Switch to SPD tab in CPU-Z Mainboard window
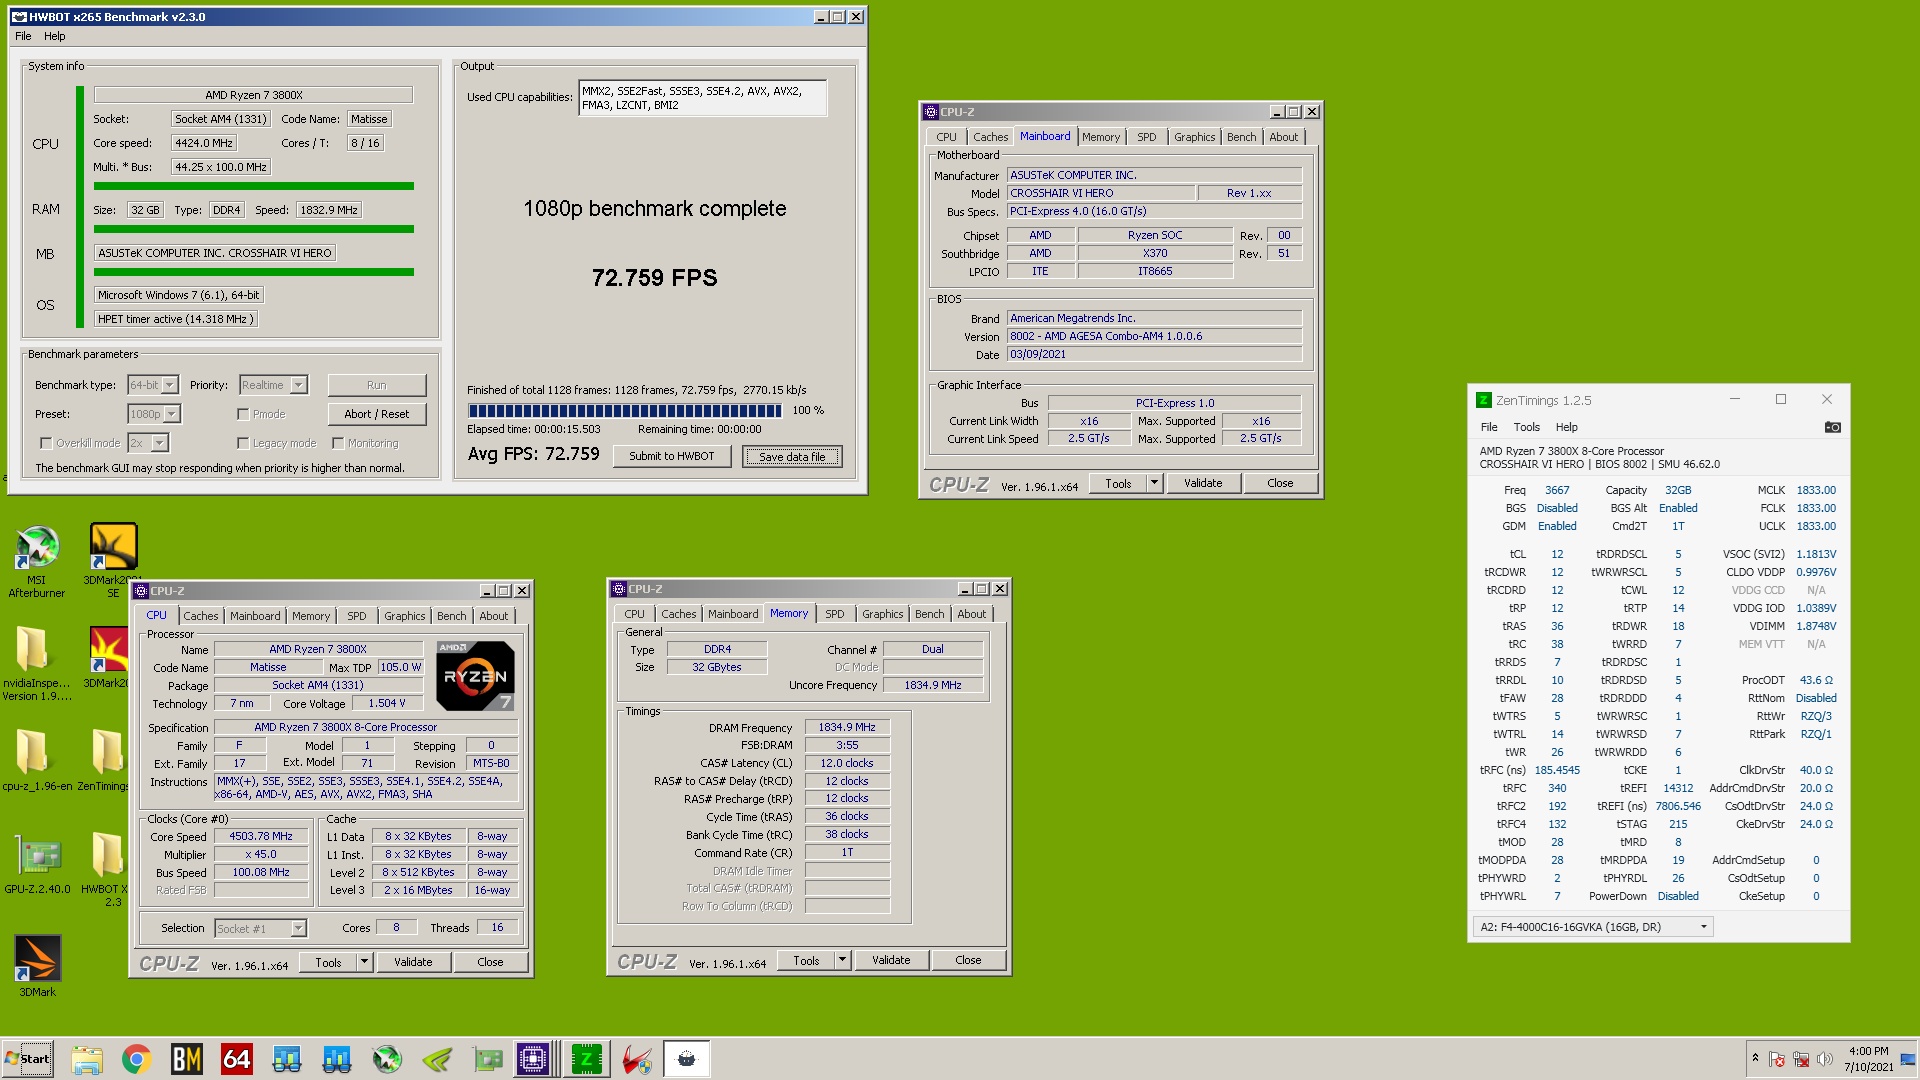 [1147, 137]
